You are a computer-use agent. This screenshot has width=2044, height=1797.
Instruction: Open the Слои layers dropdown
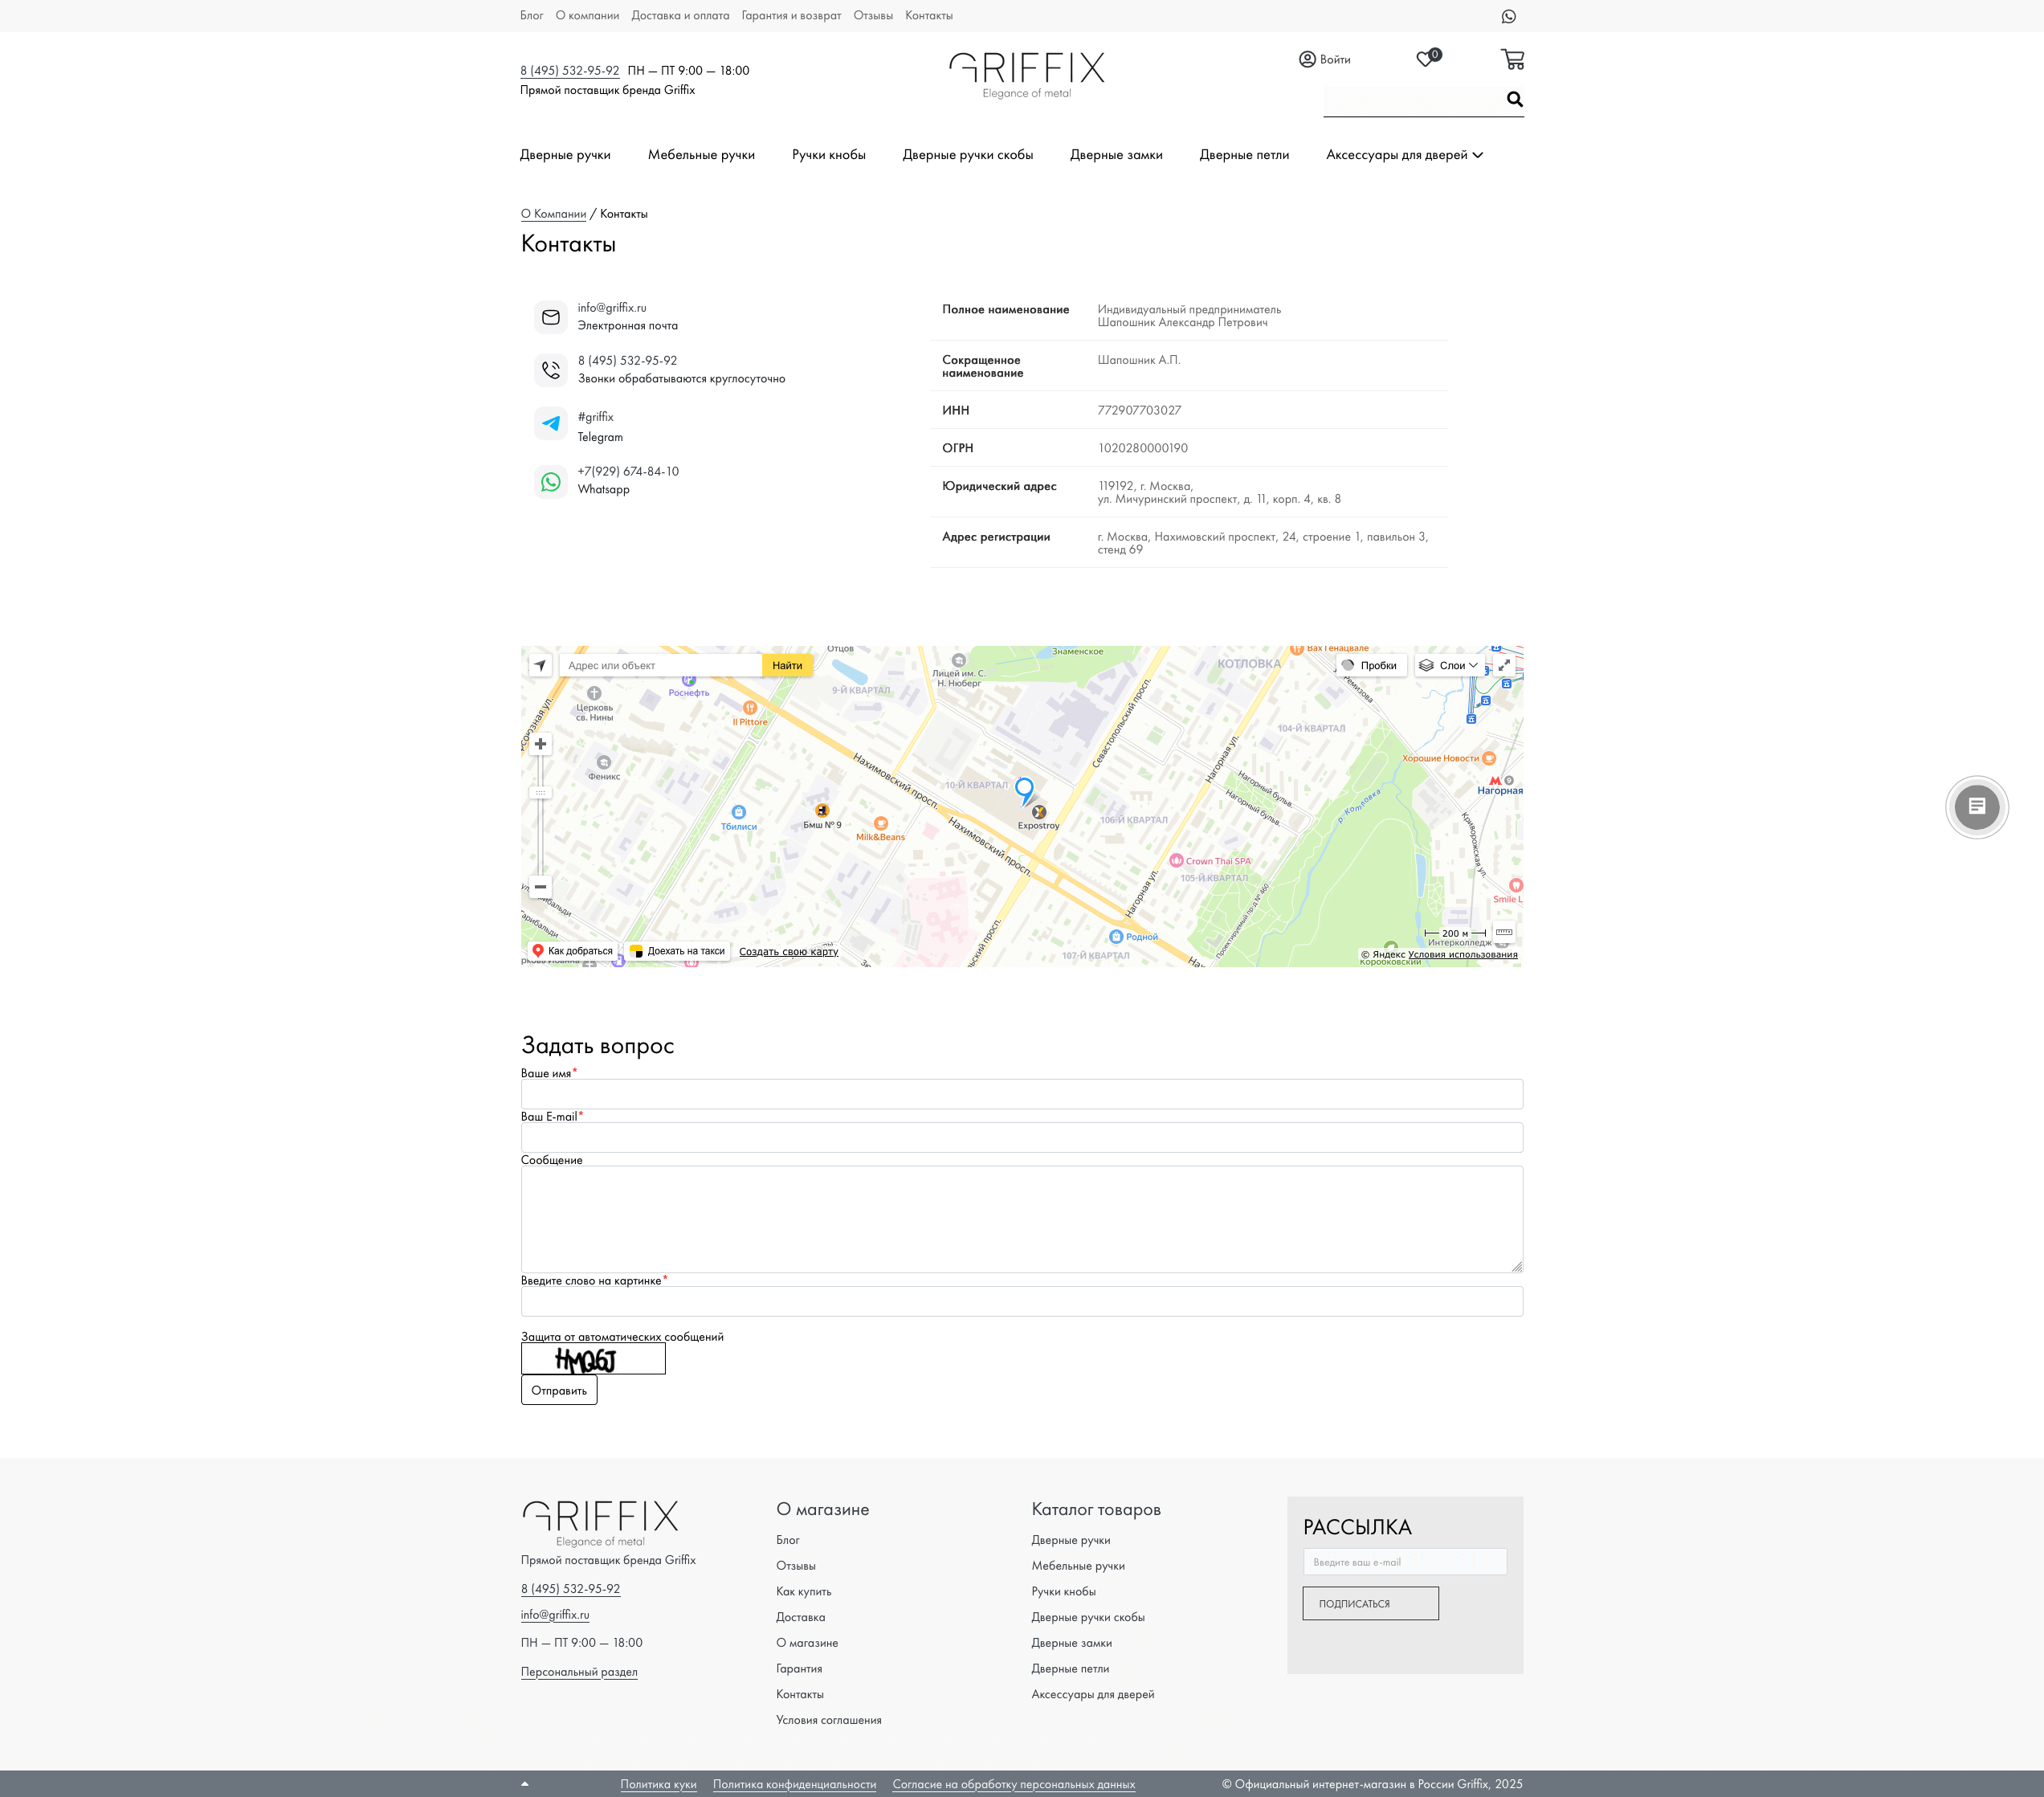1448,665
